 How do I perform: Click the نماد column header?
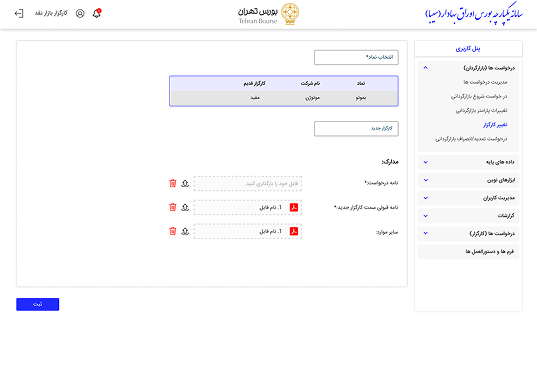pos(361,83)
